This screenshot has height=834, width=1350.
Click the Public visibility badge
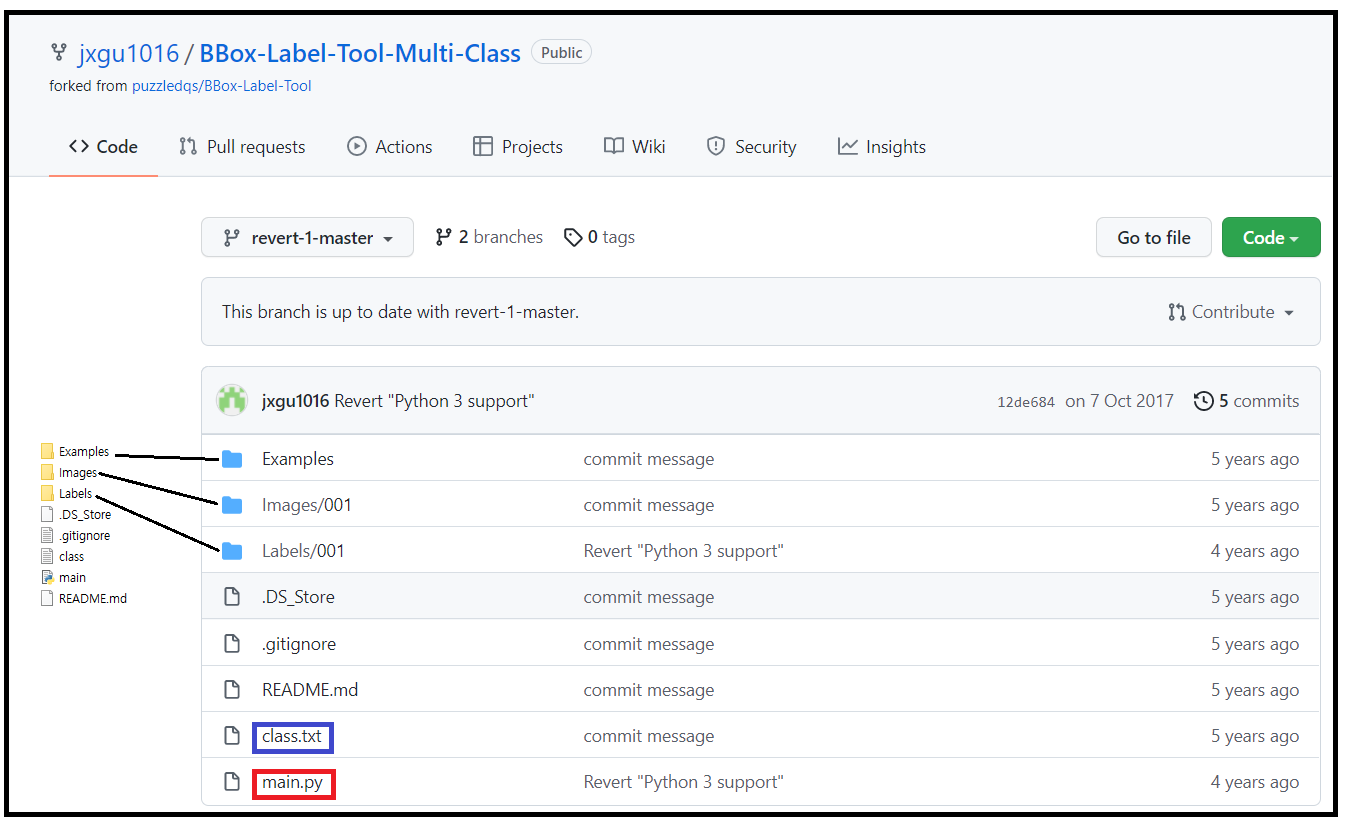[x=561, y=53]
